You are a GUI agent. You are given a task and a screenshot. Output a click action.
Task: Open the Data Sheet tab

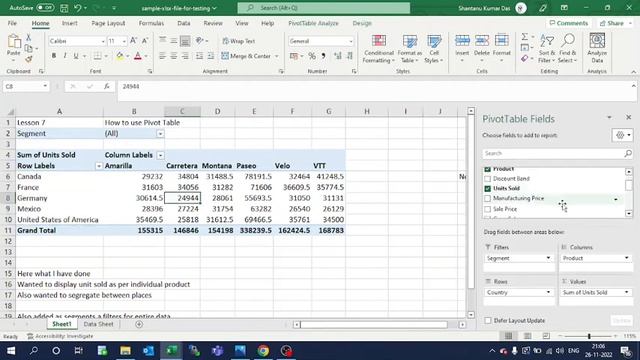pyautogui.click(x=98, y=324)
